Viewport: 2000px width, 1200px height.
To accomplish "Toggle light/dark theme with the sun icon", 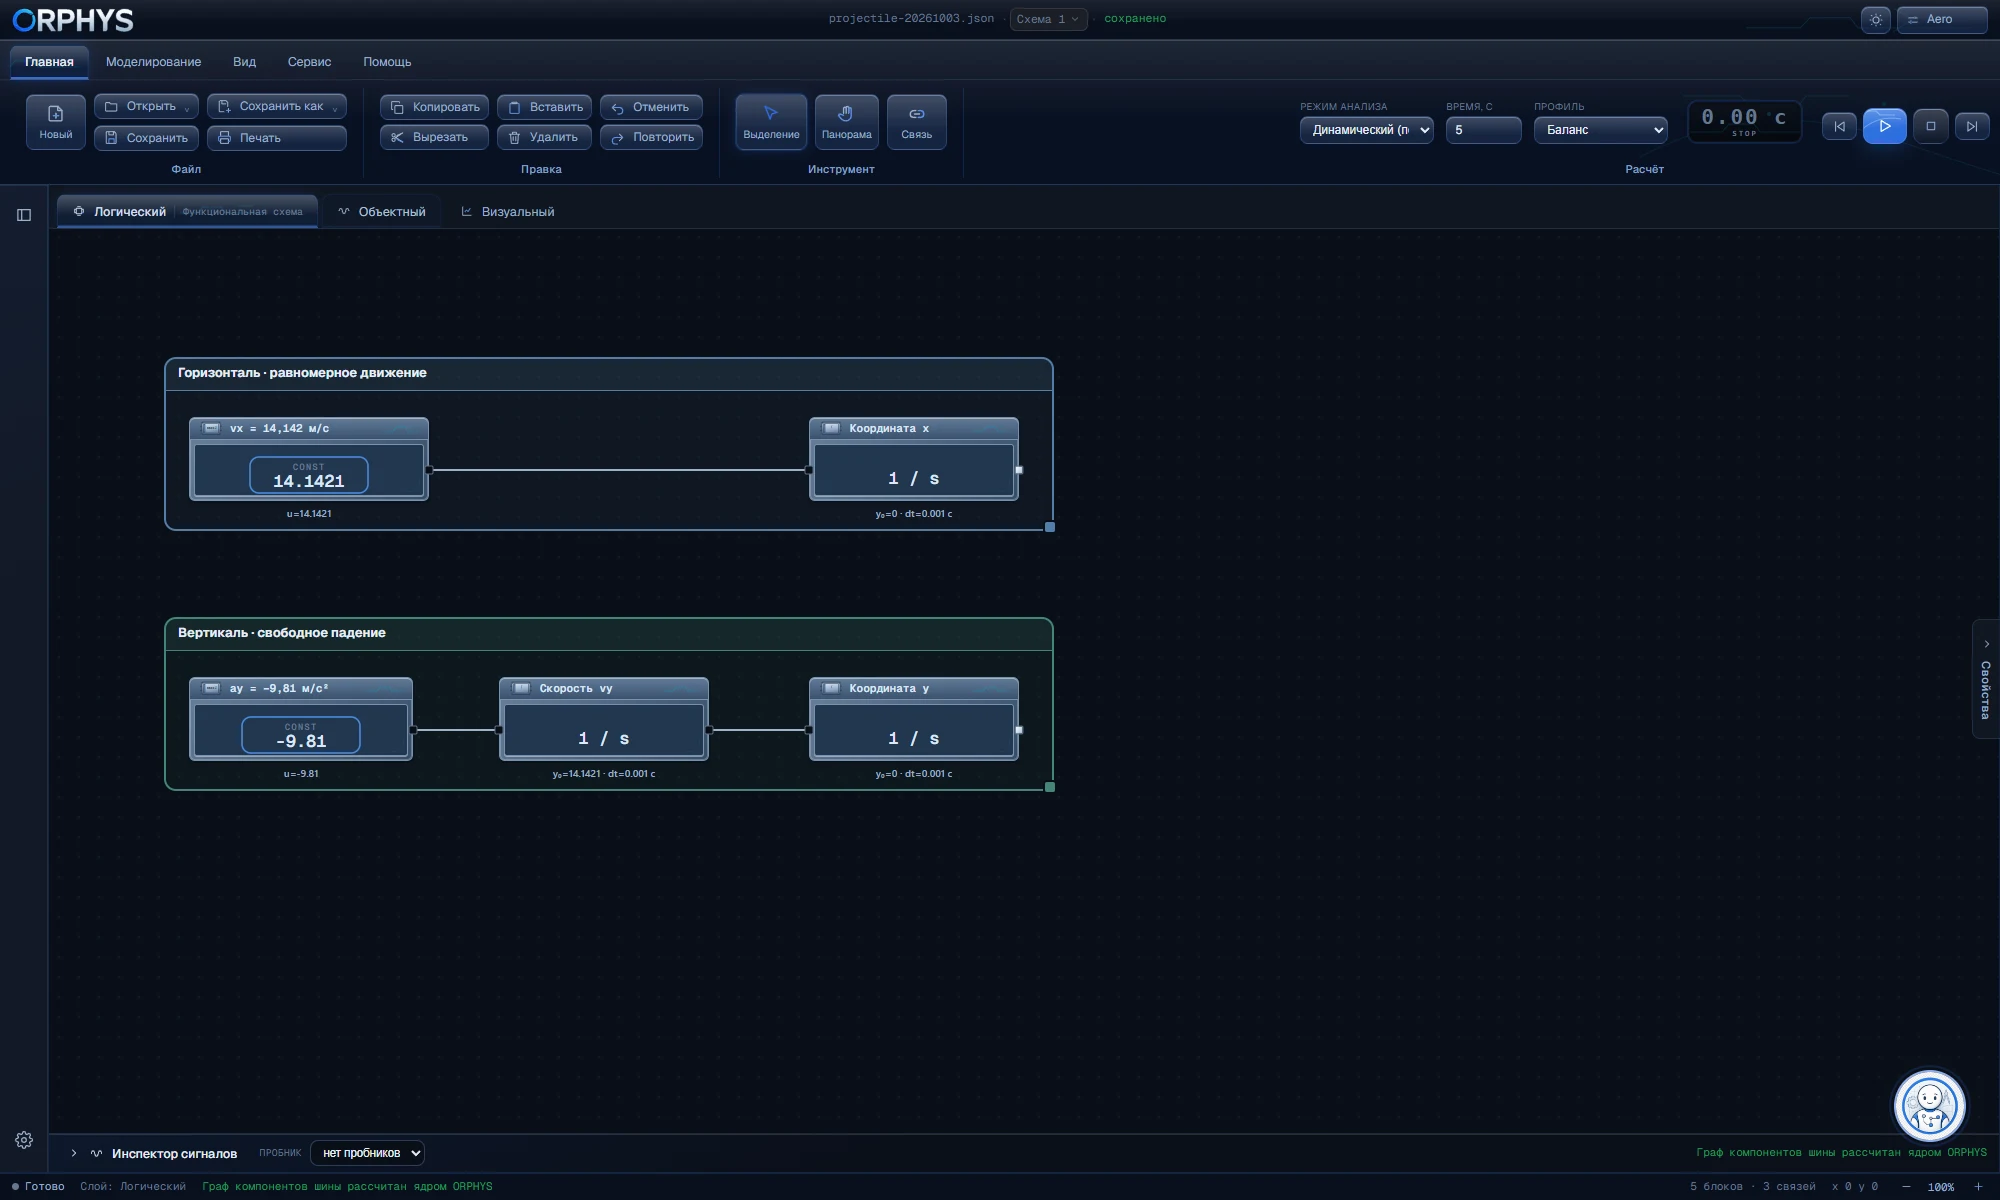I will pyautogui.click(x=1875, y=19).
